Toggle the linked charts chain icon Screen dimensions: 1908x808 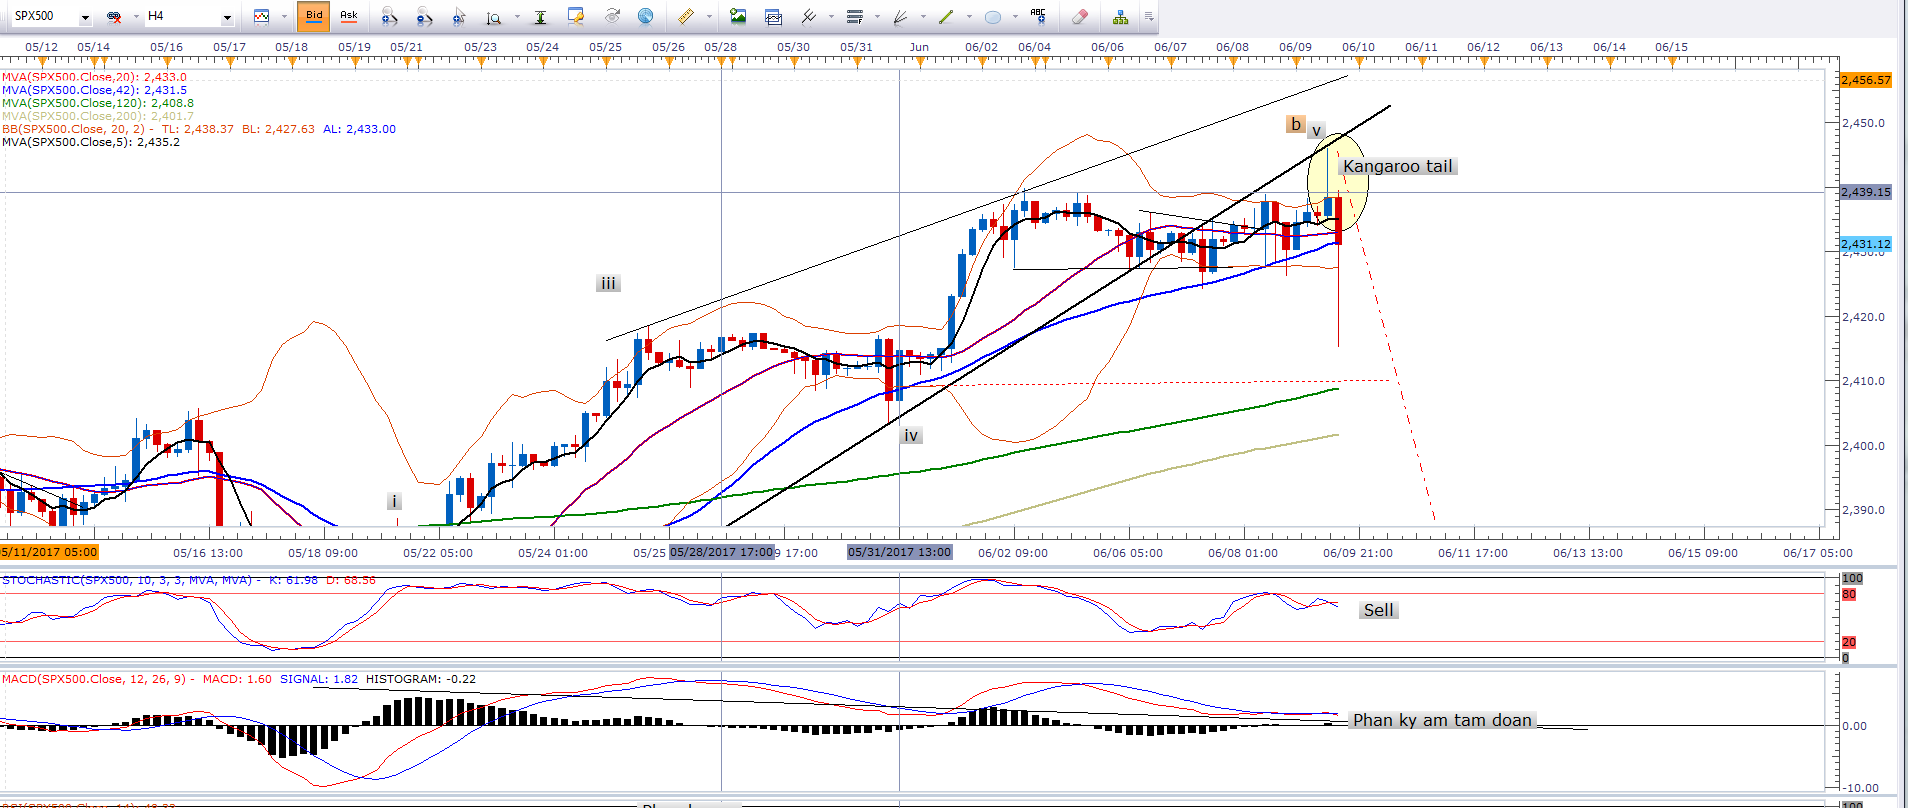pyautogui.click(x=114, y=16)
